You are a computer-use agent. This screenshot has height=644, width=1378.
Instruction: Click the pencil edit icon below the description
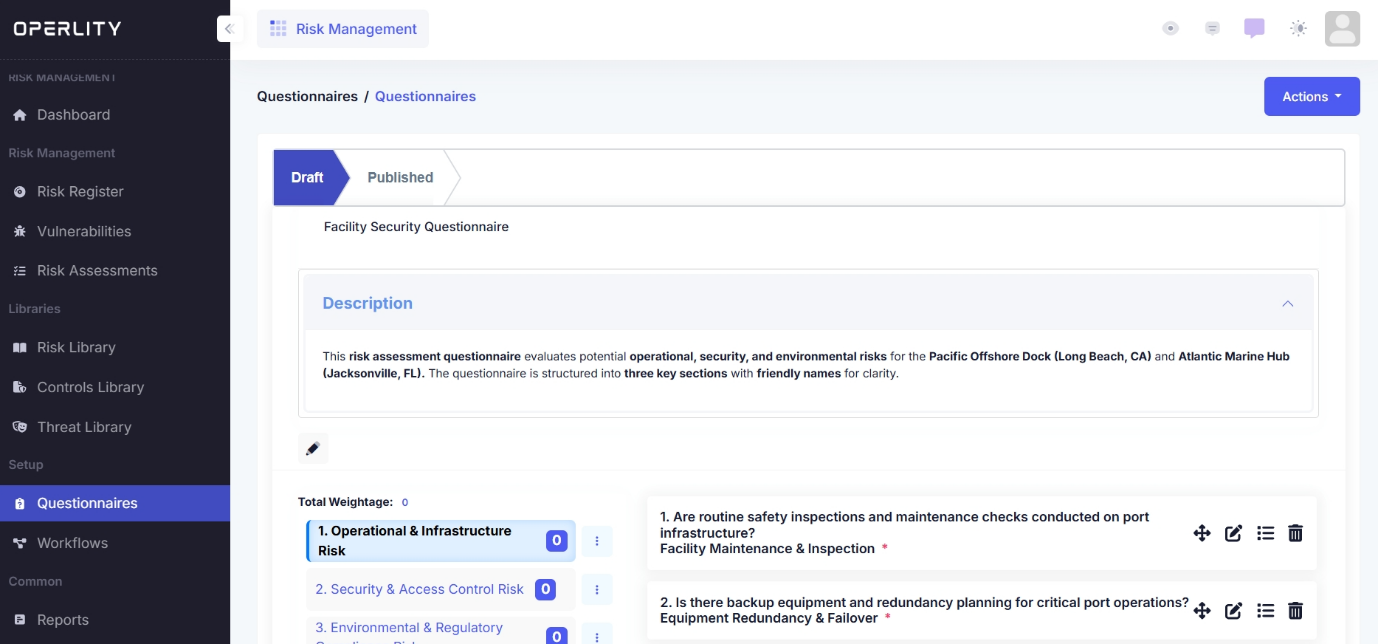(x=313, y=448)
